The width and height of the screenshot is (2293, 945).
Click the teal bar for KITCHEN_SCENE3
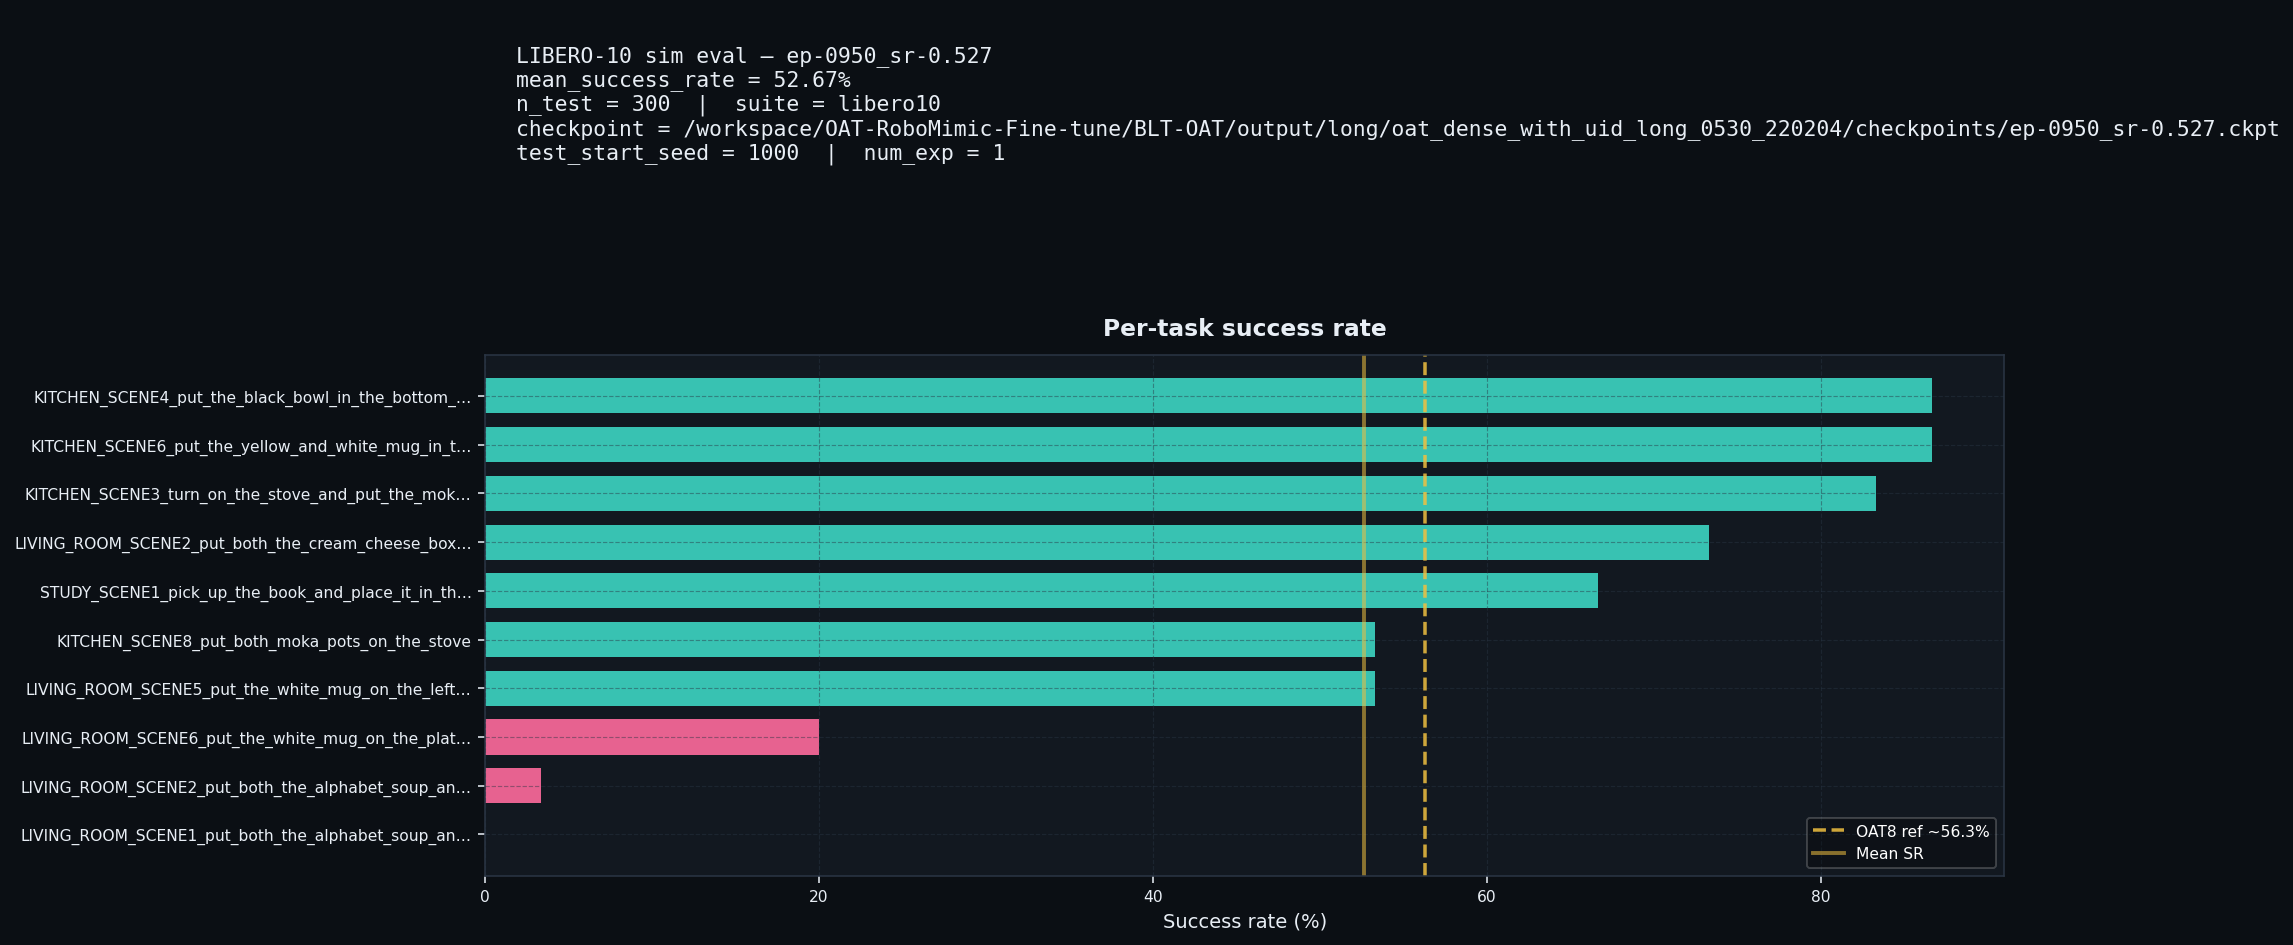coord(1180,494)
